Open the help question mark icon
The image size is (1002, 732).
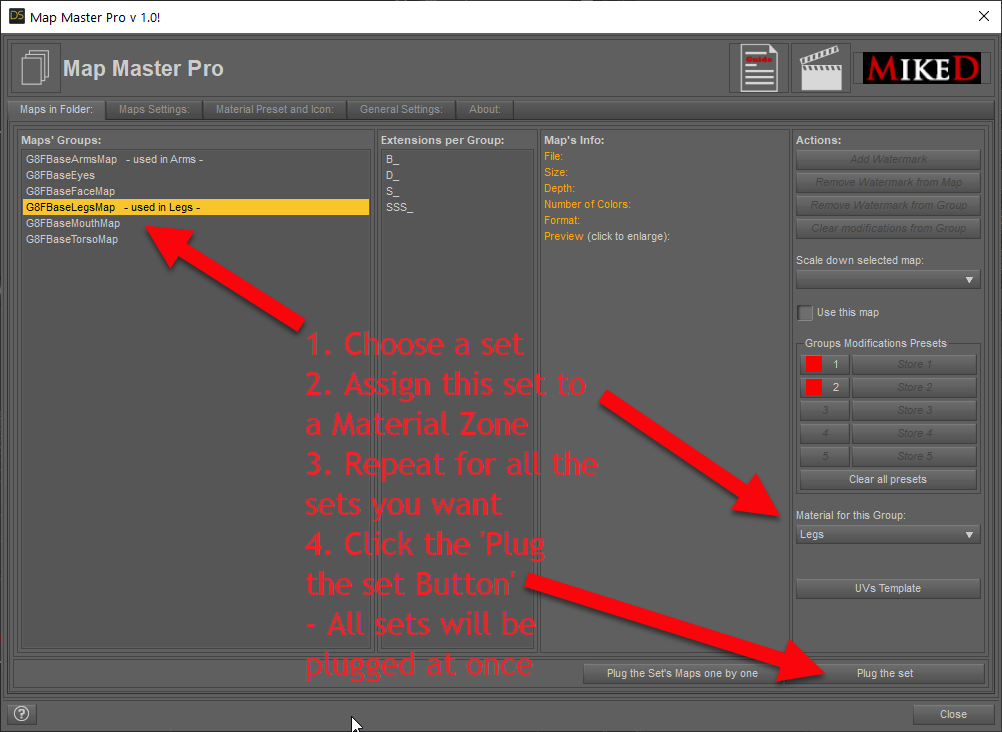[21, 713]
